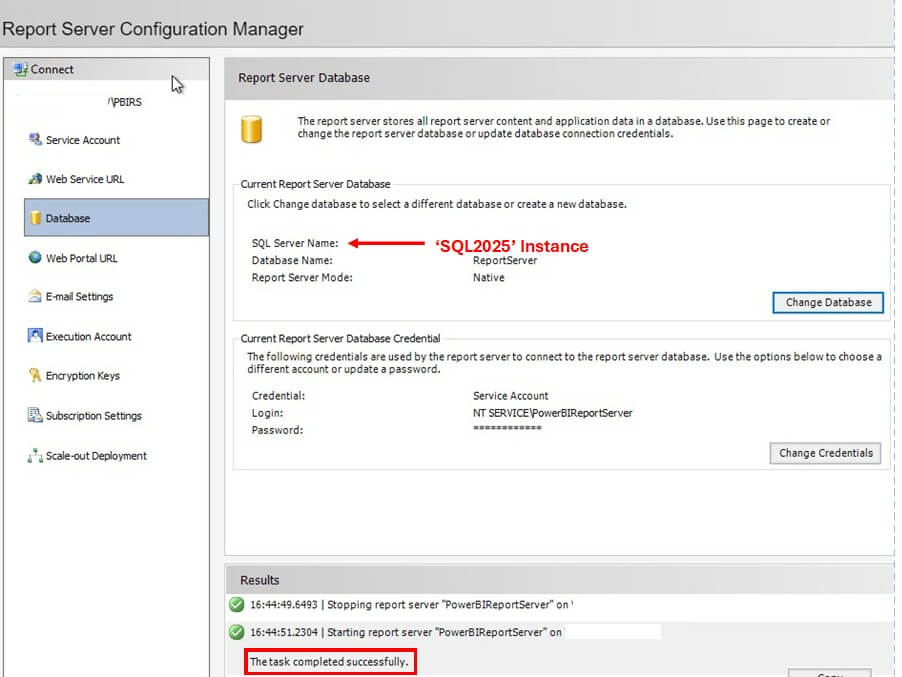Switch to Web Portal URL page
Screen dimensions: 902x677
[81, 258]
